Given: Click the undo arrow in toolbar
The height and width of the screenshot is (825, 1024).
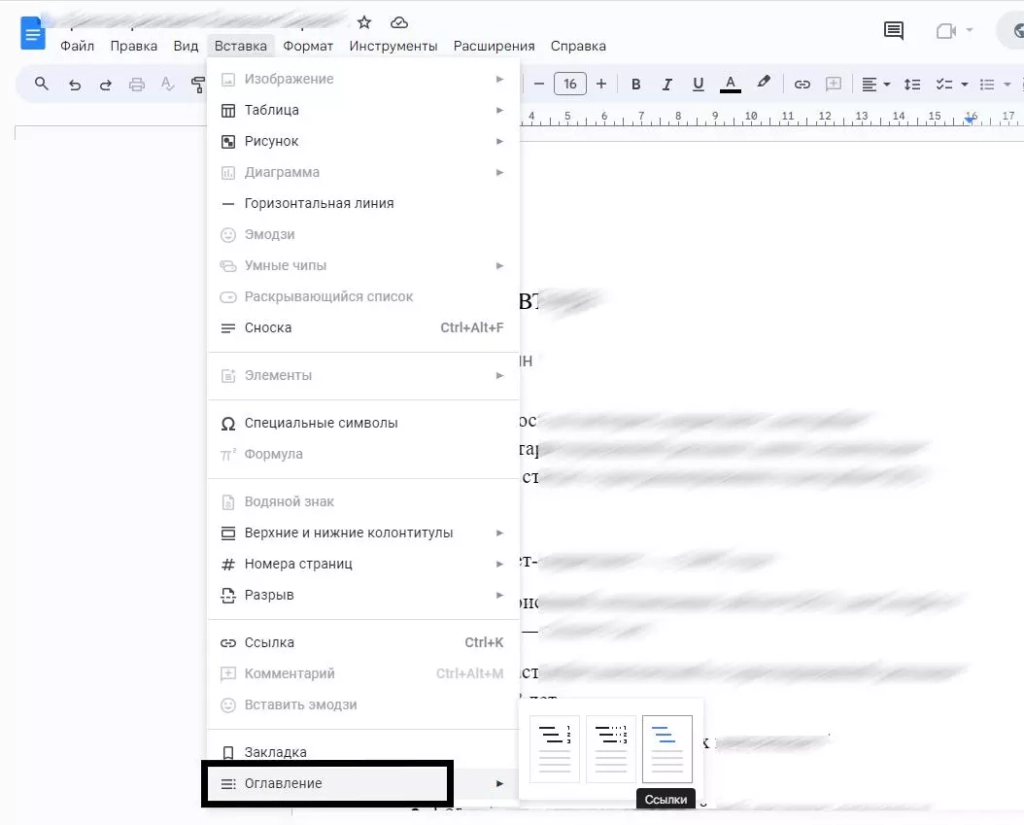Looking at the screenshot, I should click(x=74, y=85).
